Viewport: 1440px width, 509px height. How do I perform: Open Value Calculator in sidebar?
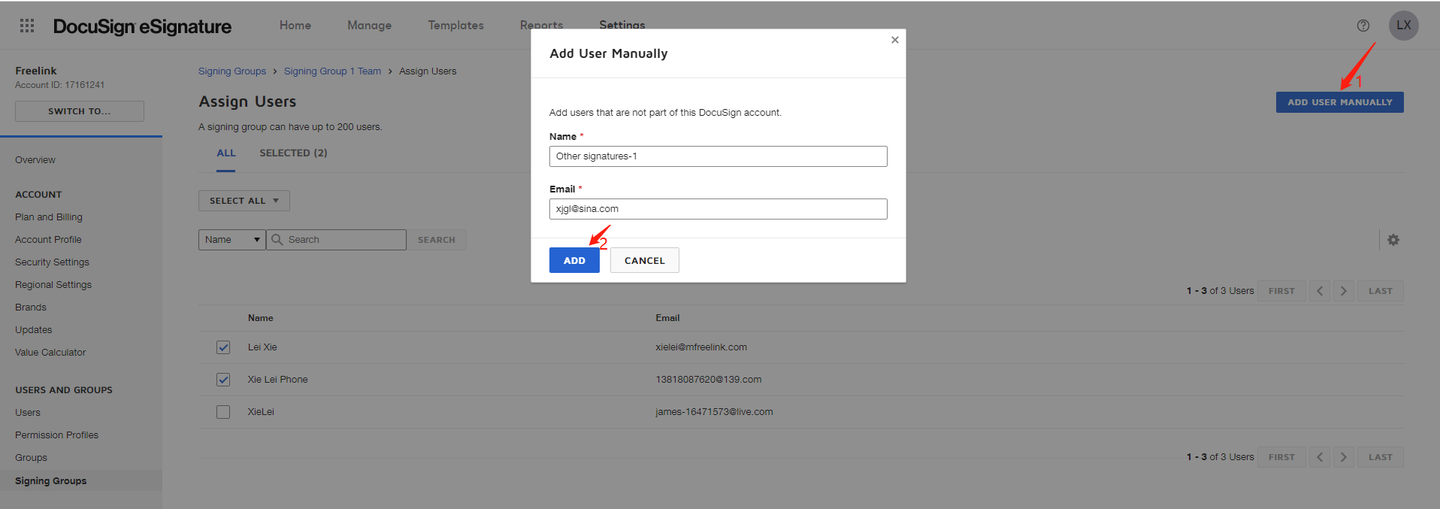point(50,352)
